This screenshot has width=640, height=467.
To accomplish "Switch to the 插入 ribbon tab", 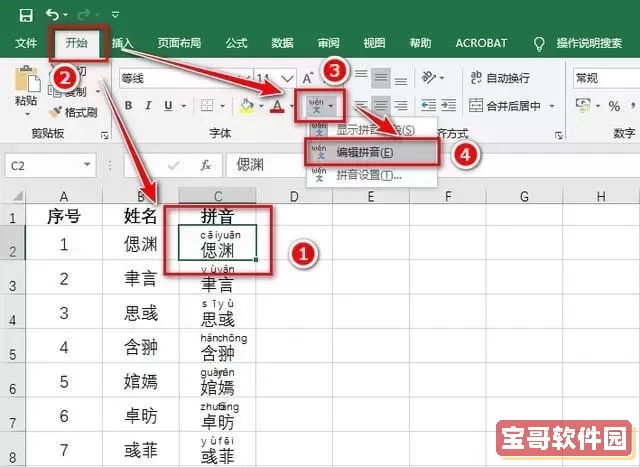I will (x=123, y=43).
